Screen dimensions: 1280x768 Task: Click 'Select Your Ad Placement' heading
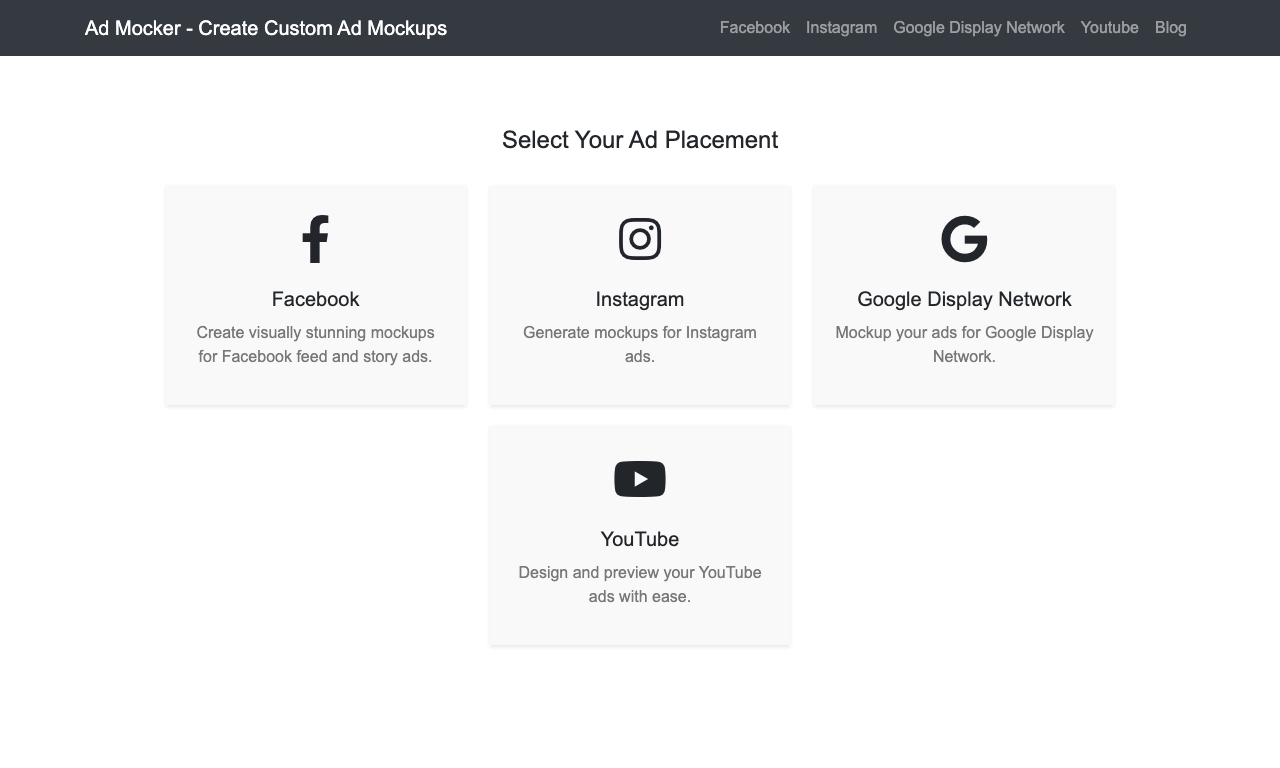(640, 140)
